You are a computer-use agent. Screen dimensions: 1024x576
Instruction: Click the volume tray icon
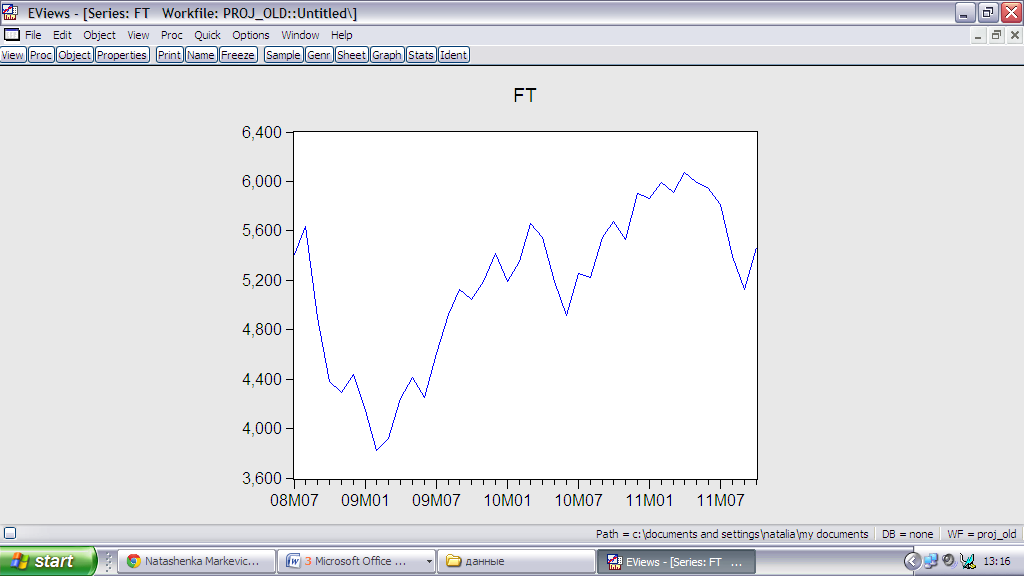pyautogui.click(x=949, y=561)
